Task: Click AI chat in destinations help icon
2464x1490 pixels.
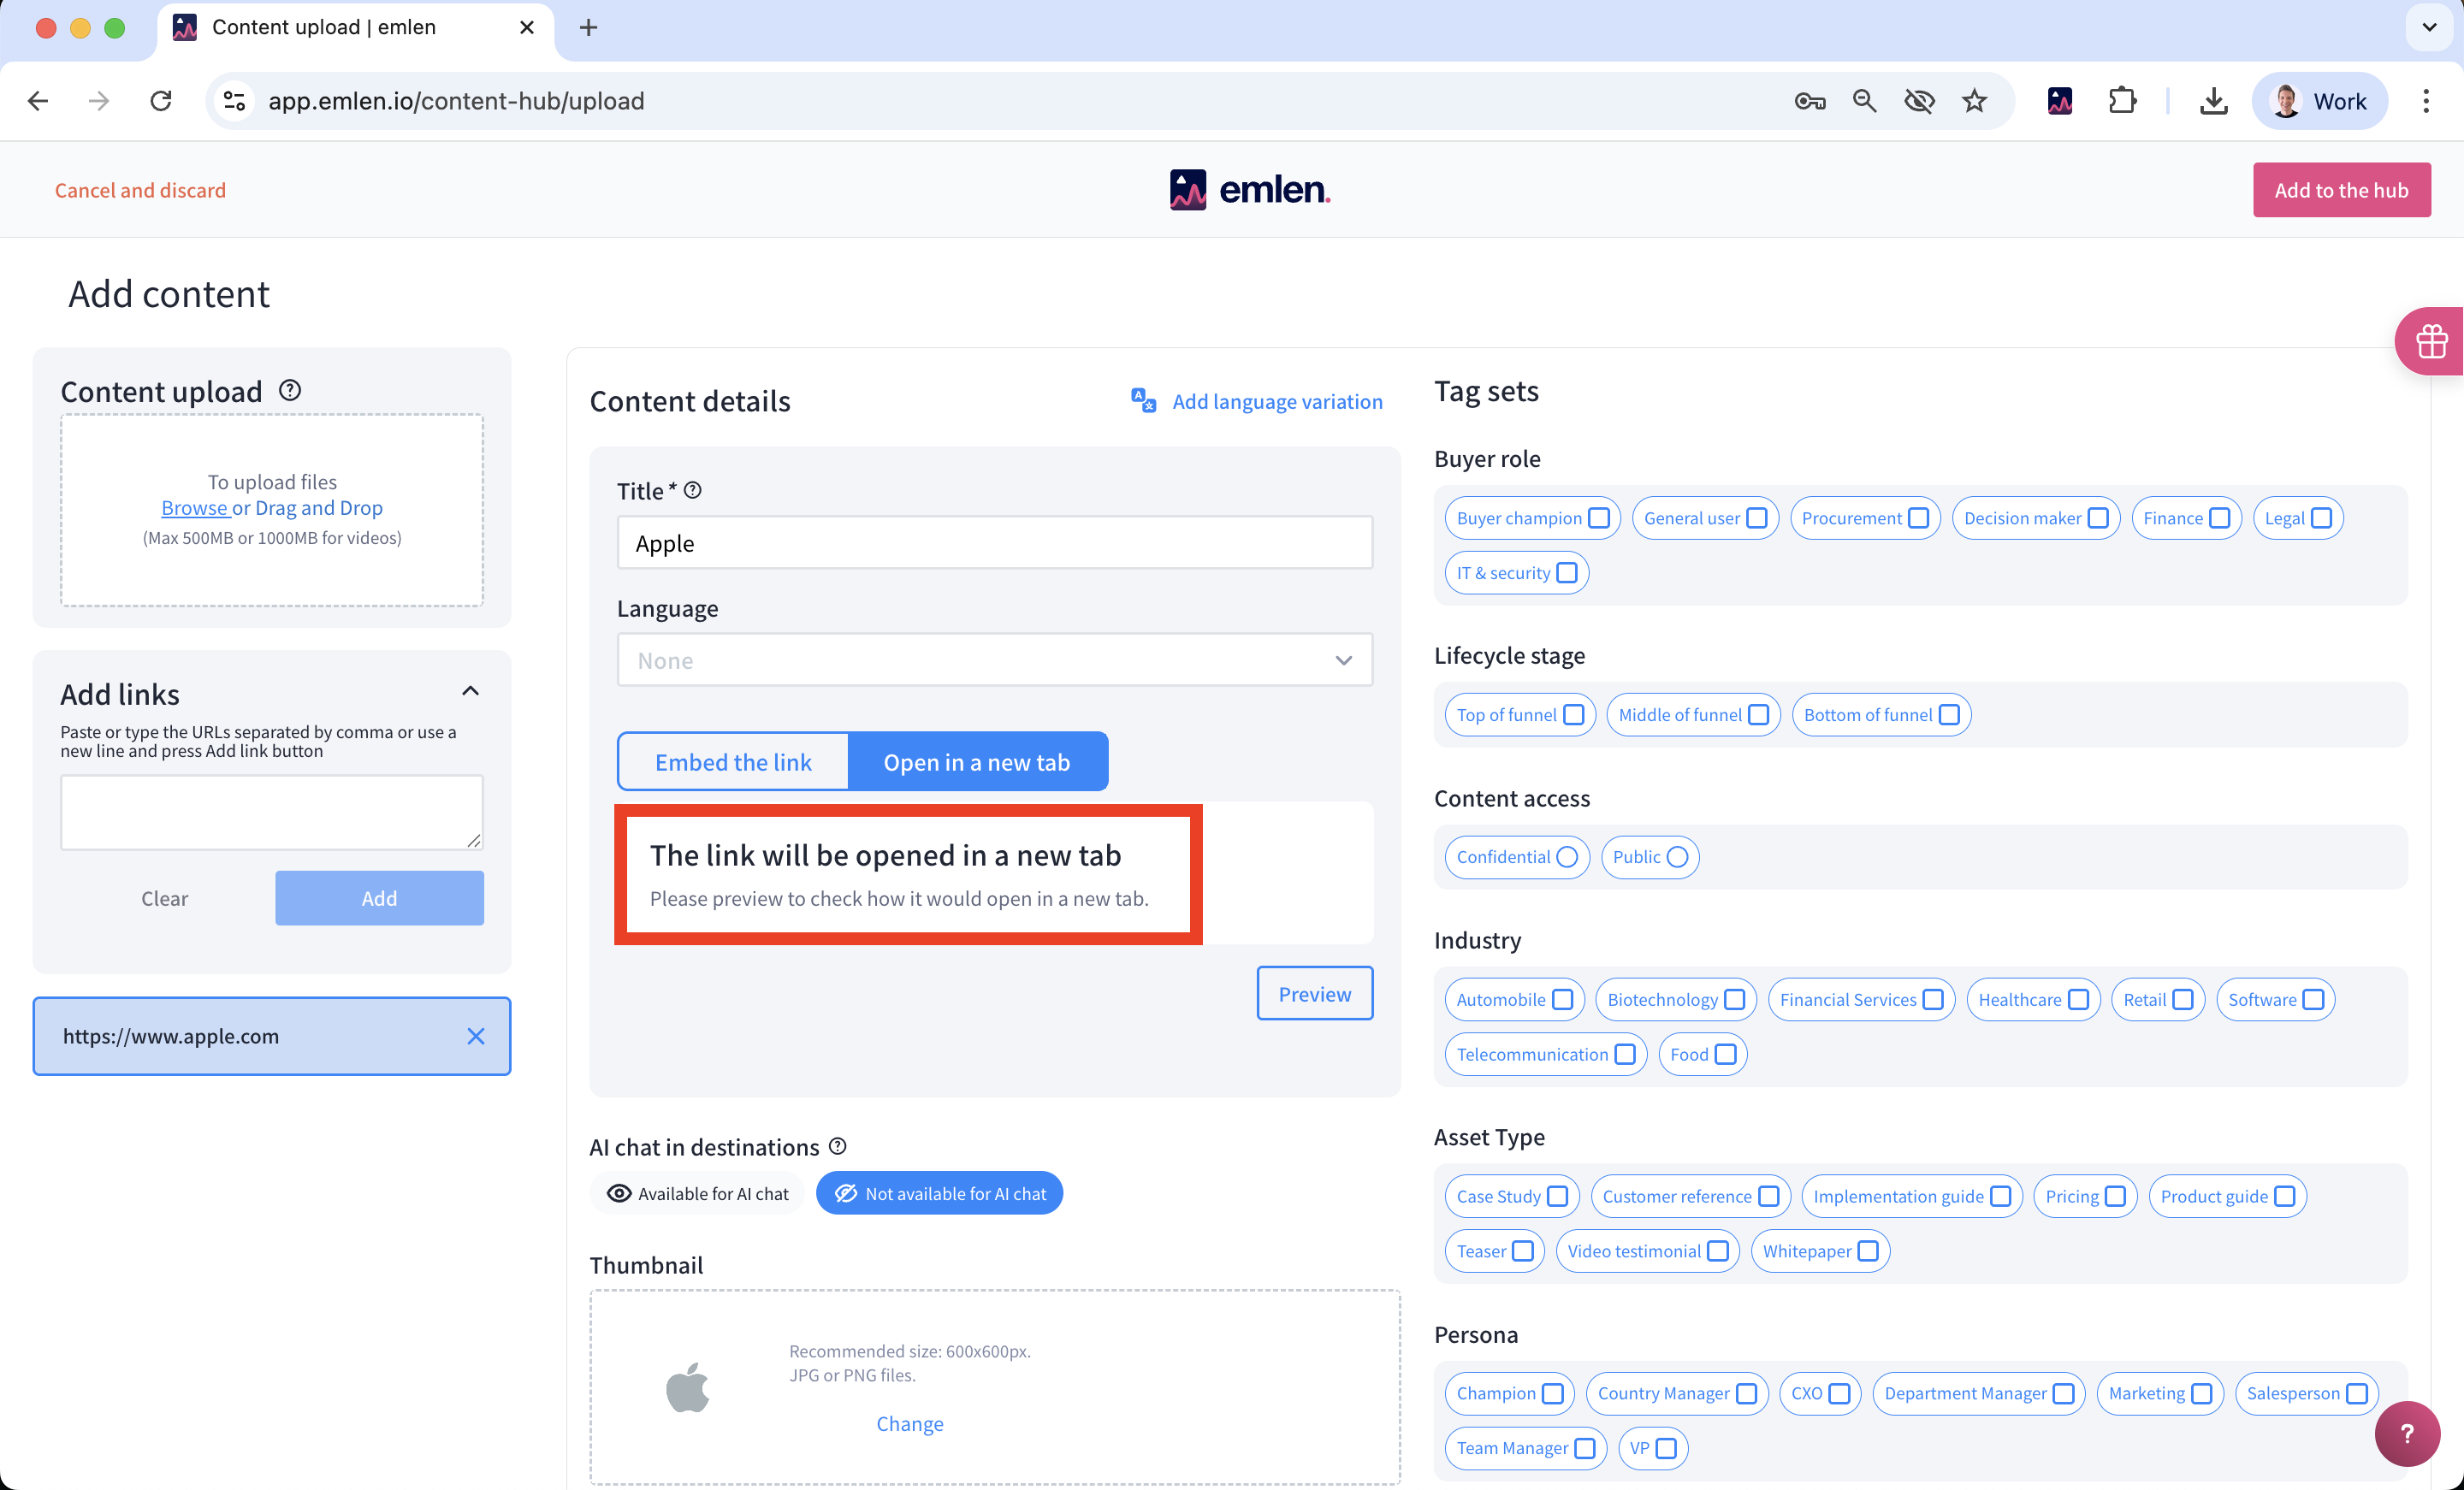Action: (x=838, y=1146)
